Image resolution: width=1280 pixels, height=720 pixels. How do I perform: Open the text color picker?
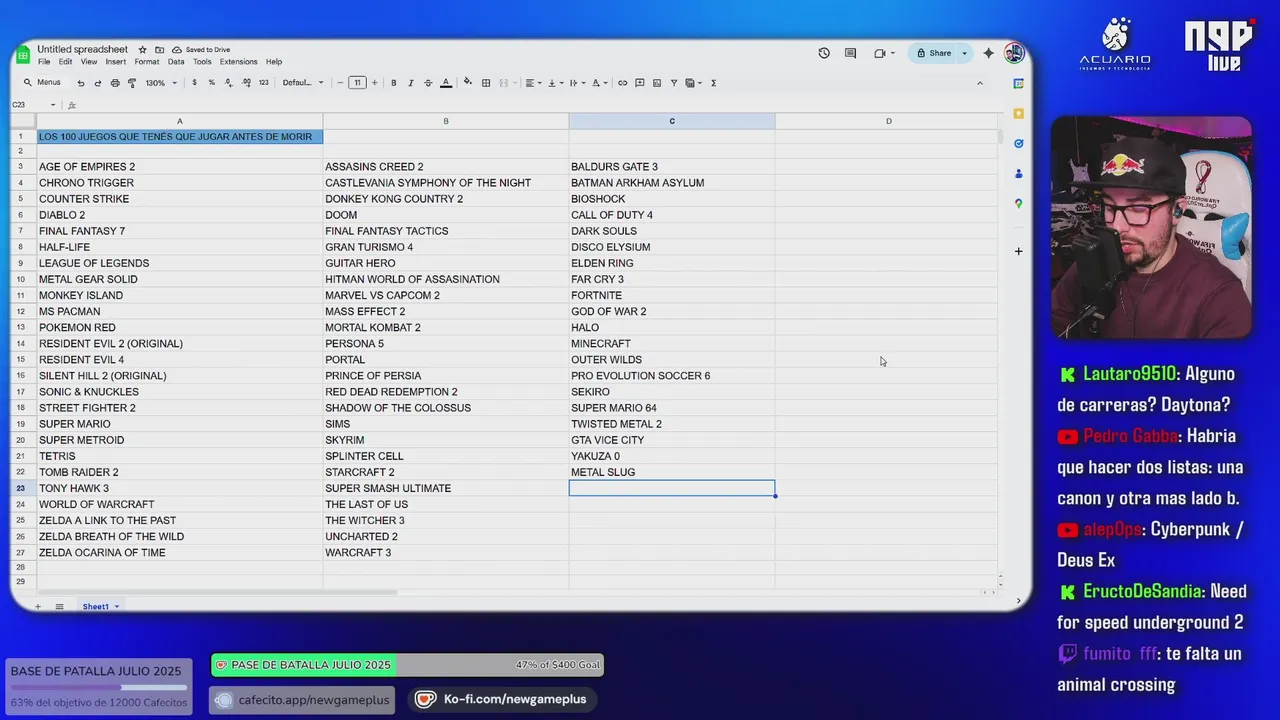pyautogui.click(x=446, y=83)
